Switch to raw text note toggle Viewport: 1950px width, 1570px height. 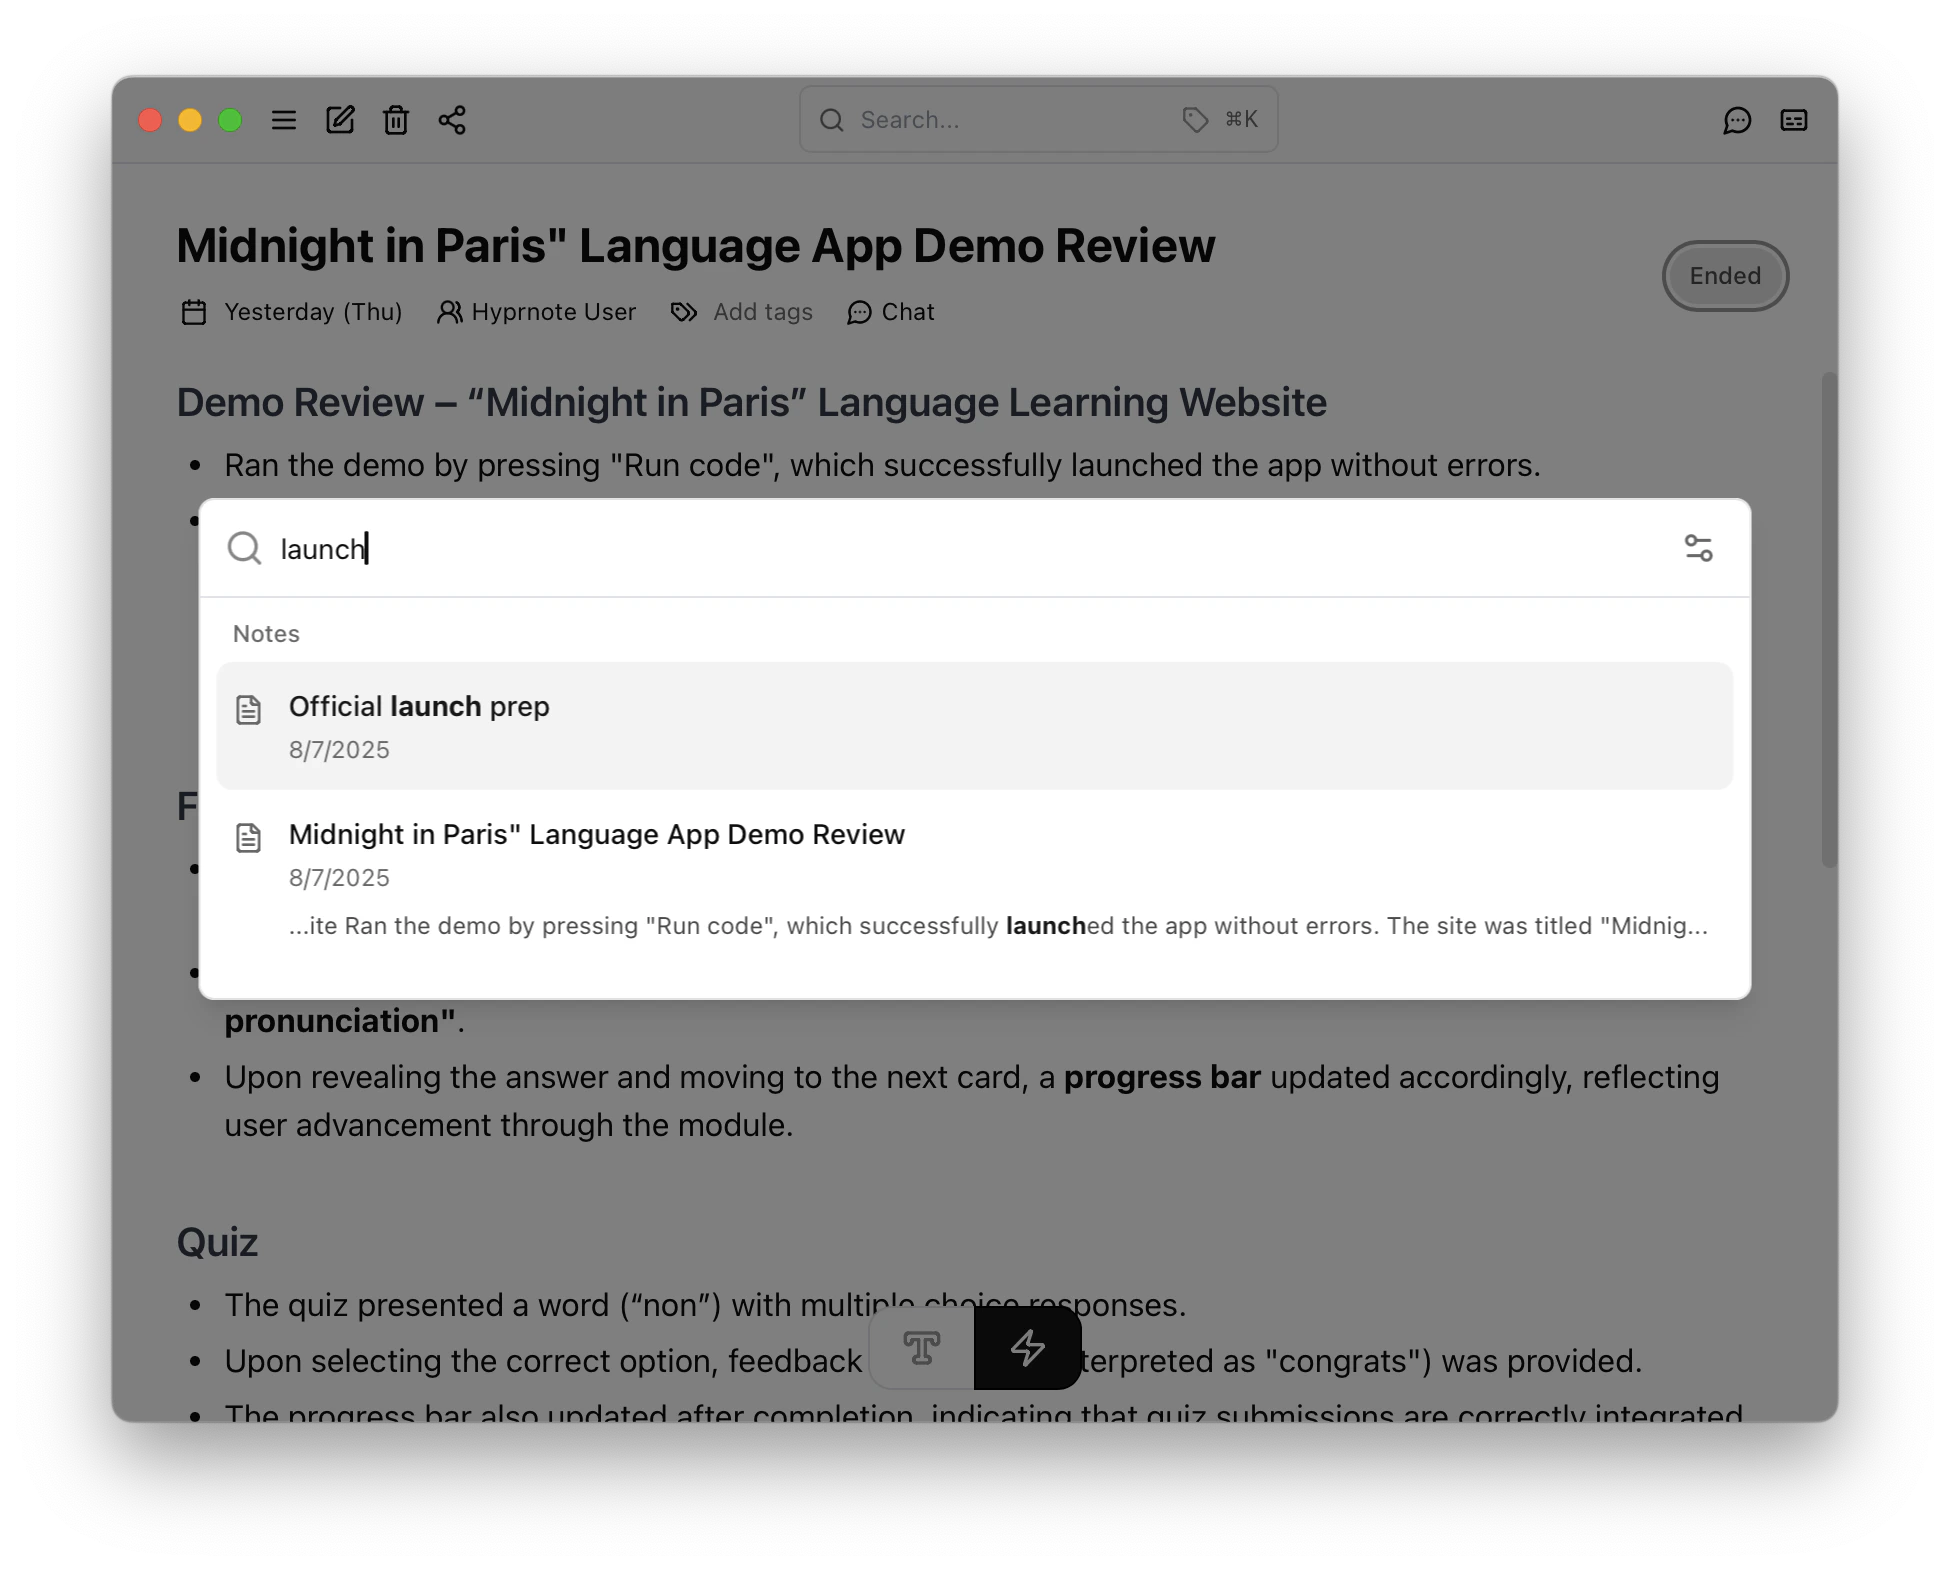pyautogui.click(x=921, y=1348)
